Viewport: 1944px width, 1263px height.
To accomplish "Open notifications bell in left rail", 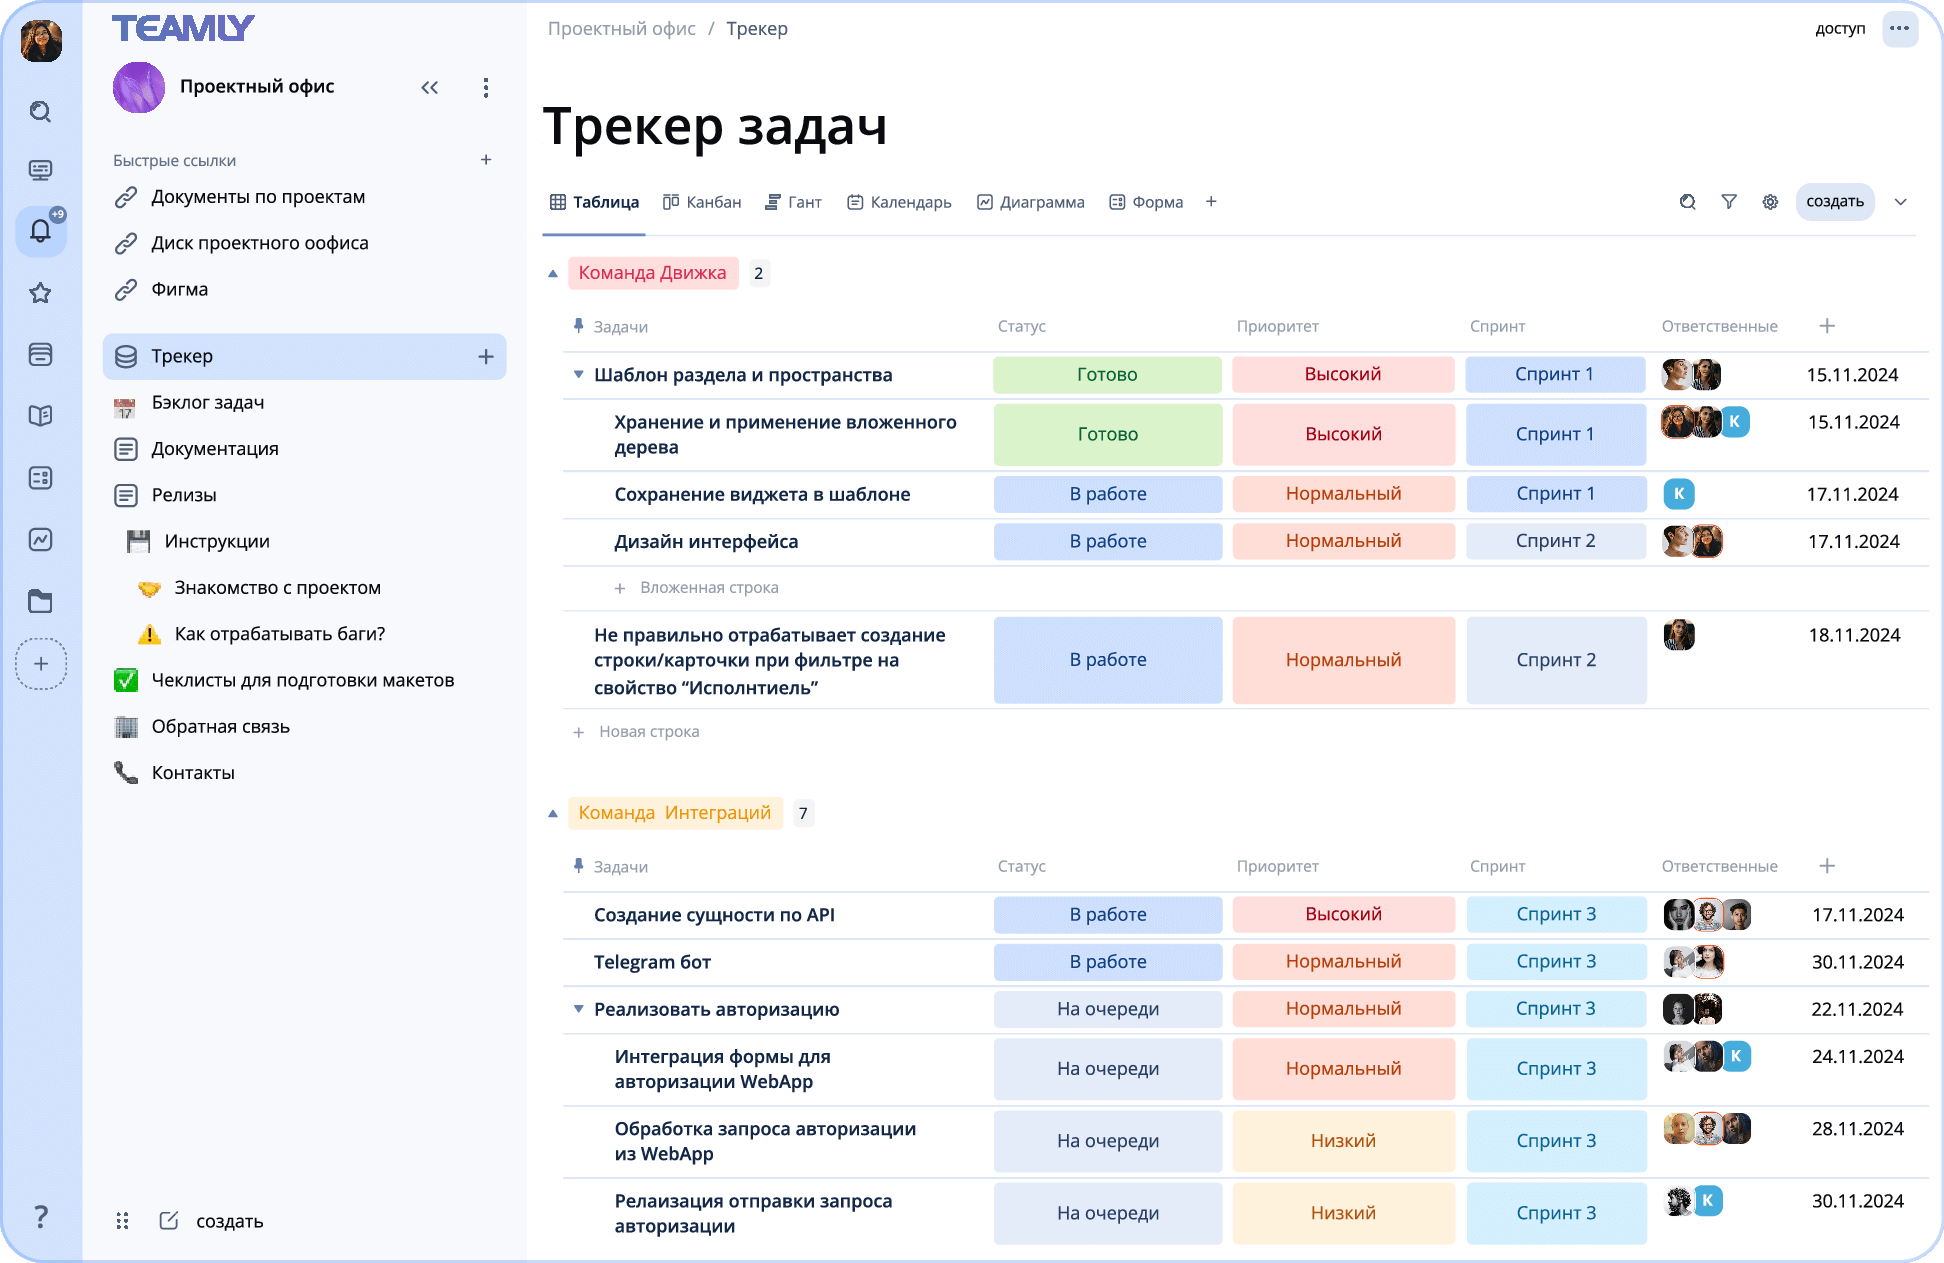I will tap(41, 231).
